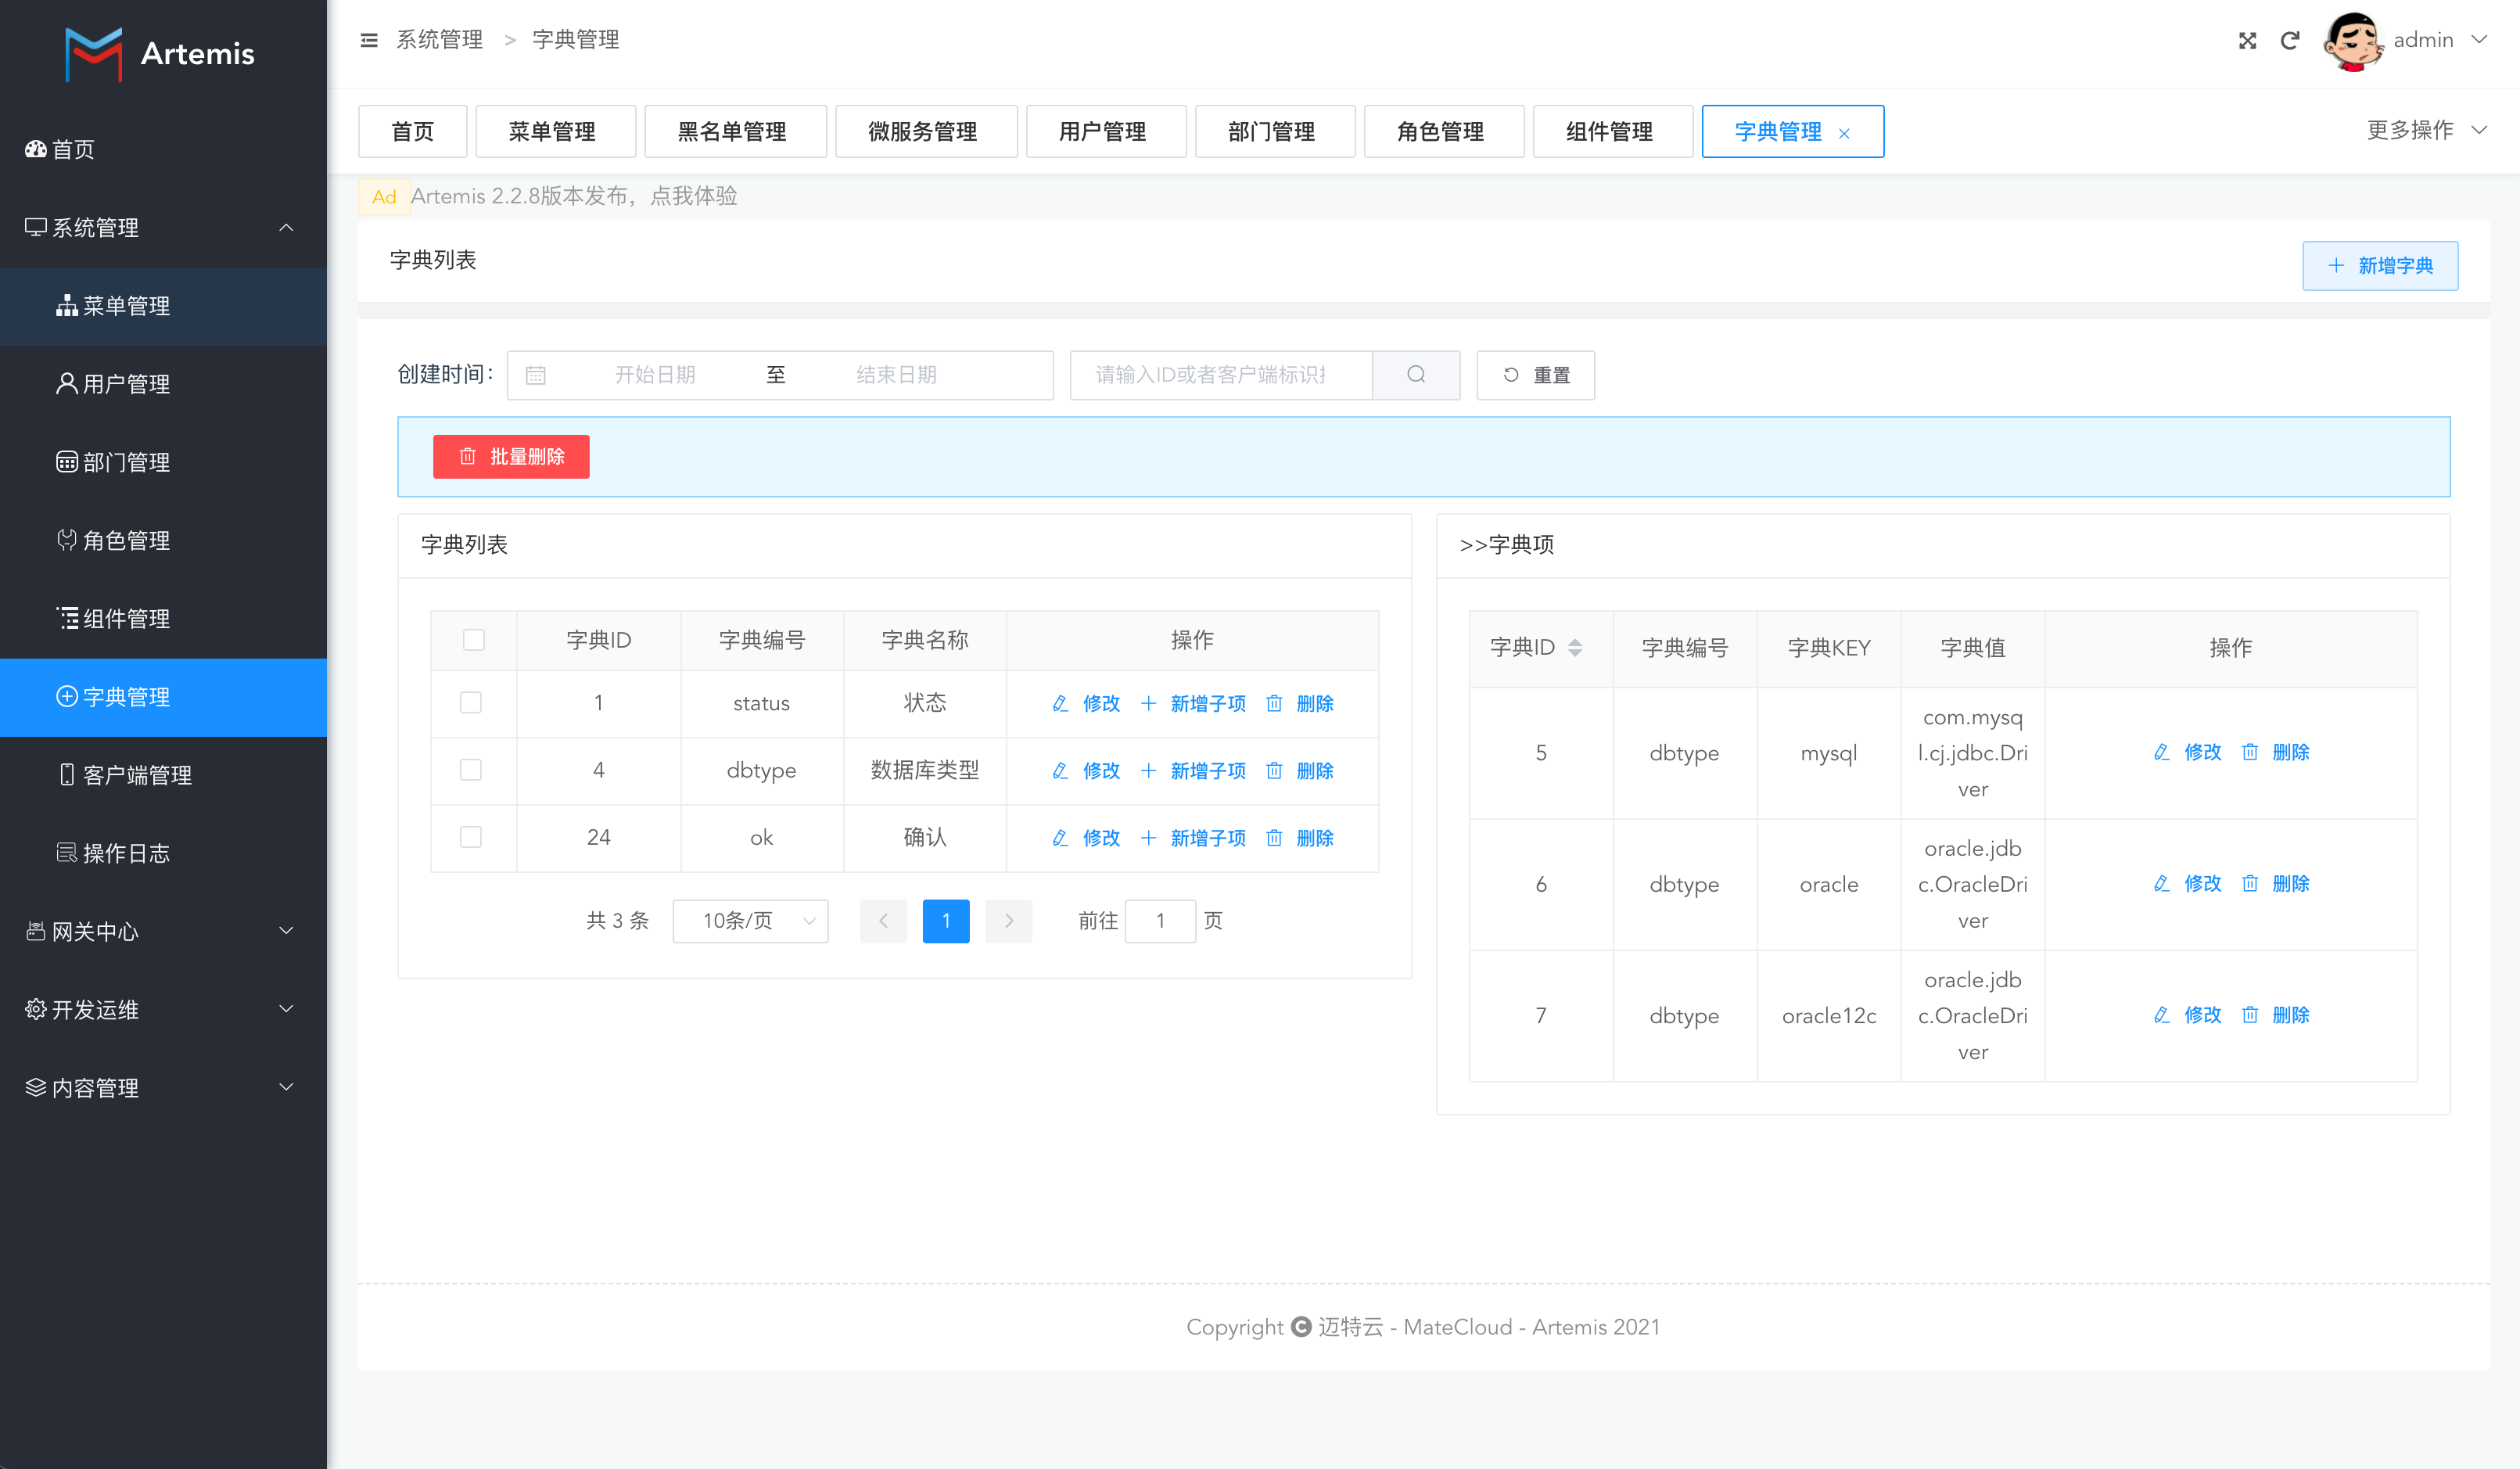Click the 开始日期 input field
2520x1469 pixels.
click(655, 375)
